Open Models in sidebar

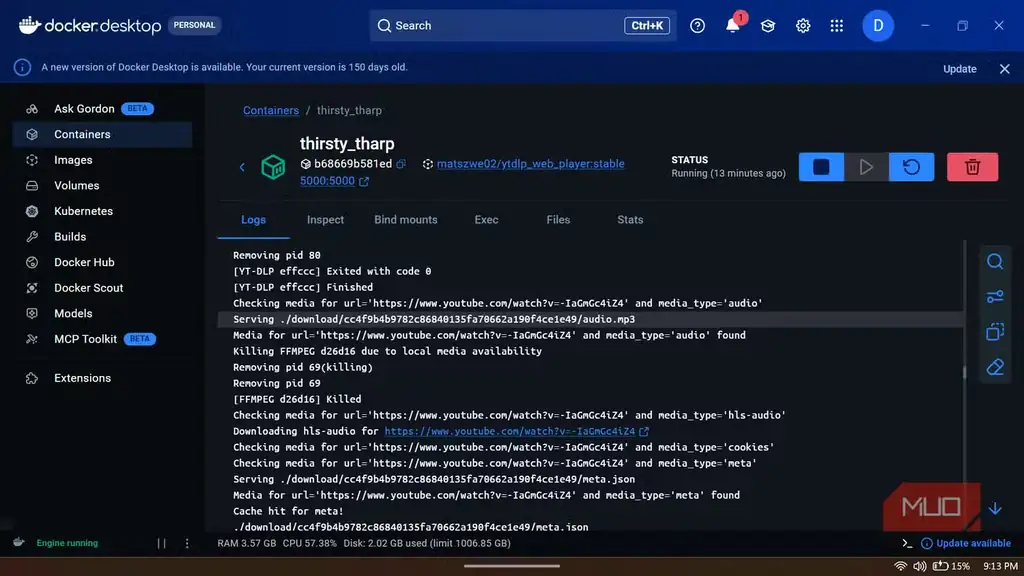(103, 313)
